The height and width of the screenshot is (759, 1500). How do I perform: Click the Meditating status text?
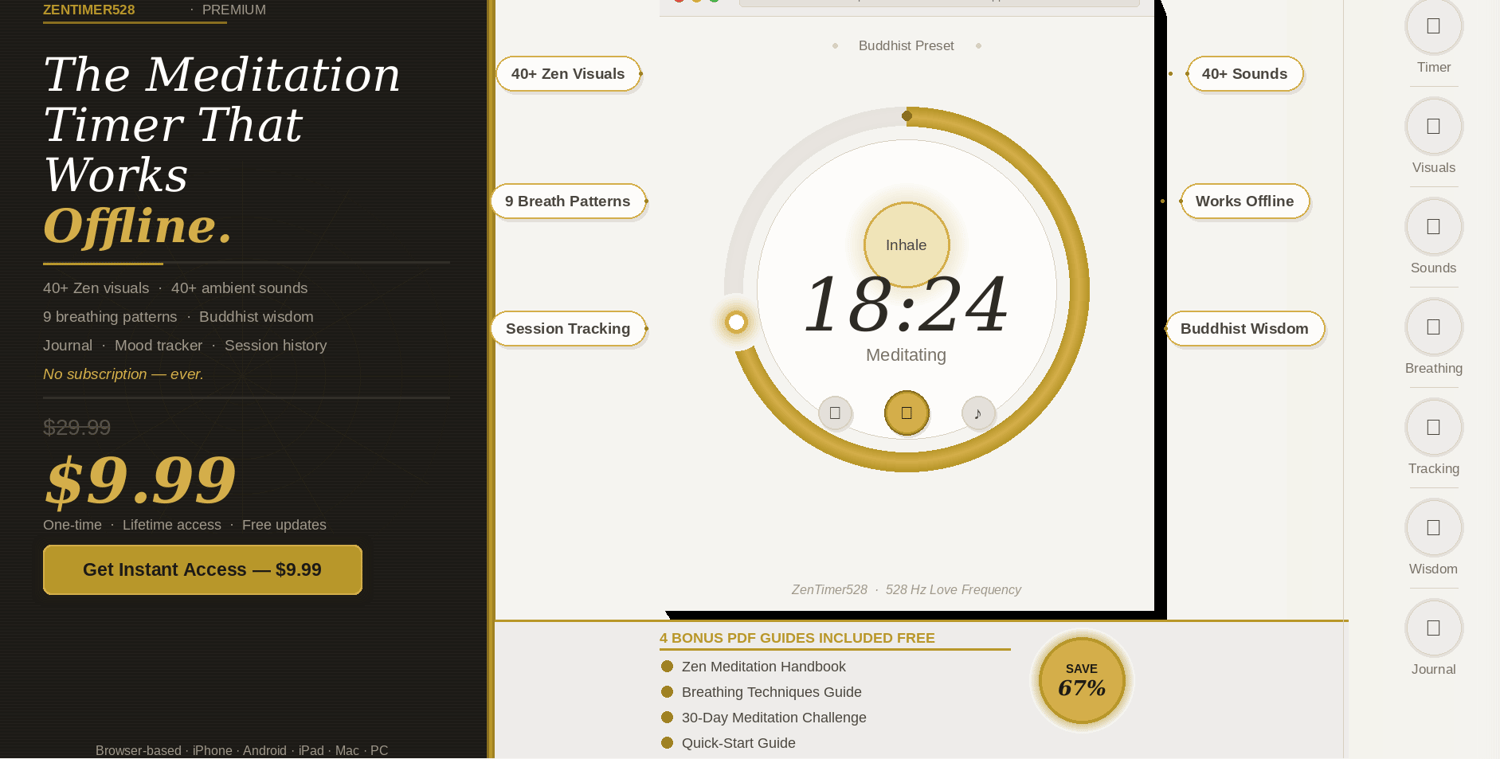(906, 355)
